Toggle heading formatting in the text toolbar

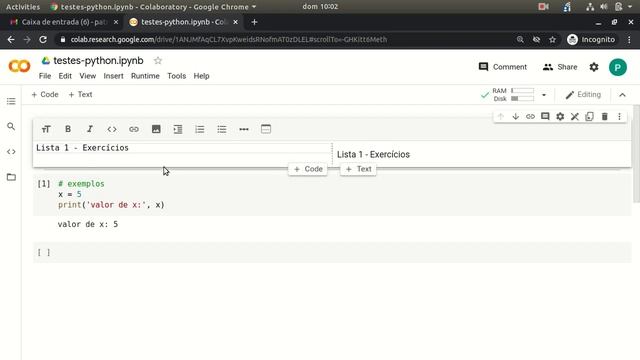[46, 129]
